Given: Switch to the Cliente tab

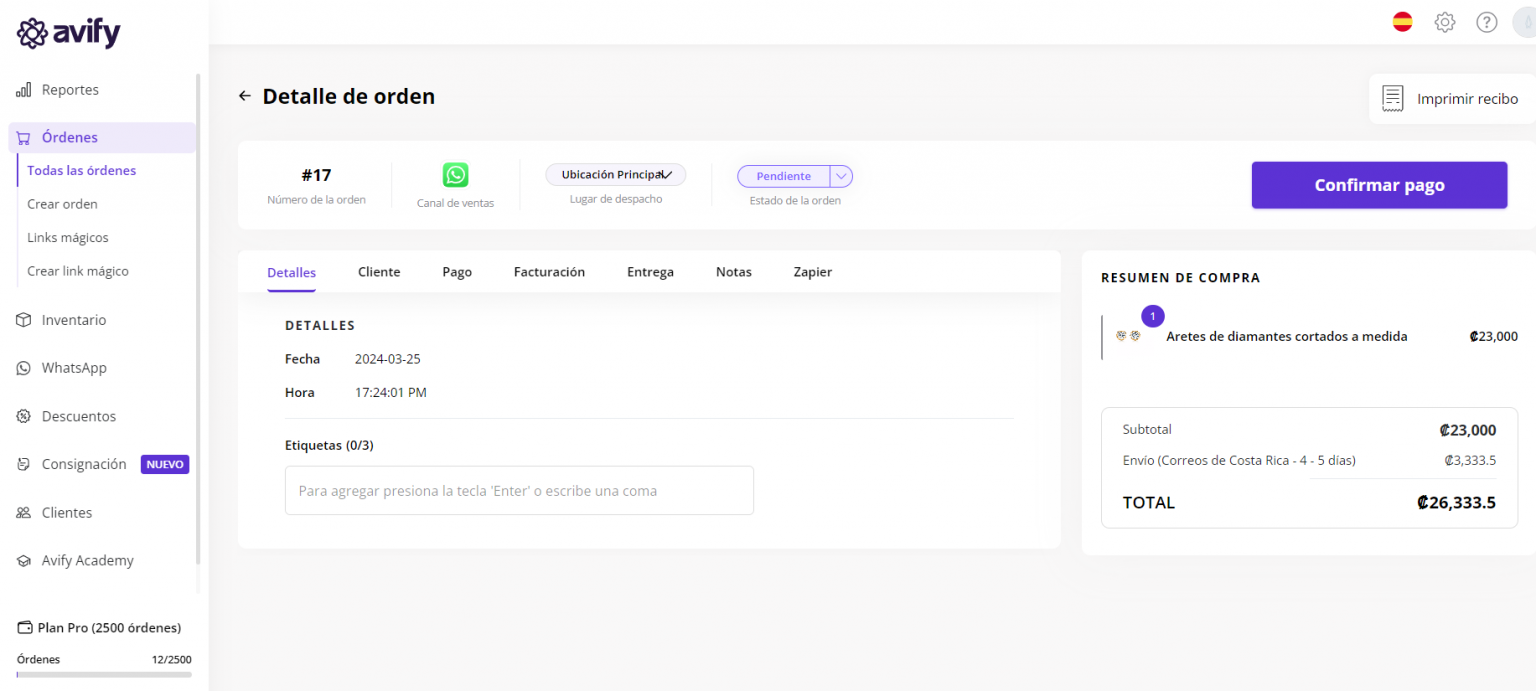Looking at the screenshot, I should coord(379,272).
